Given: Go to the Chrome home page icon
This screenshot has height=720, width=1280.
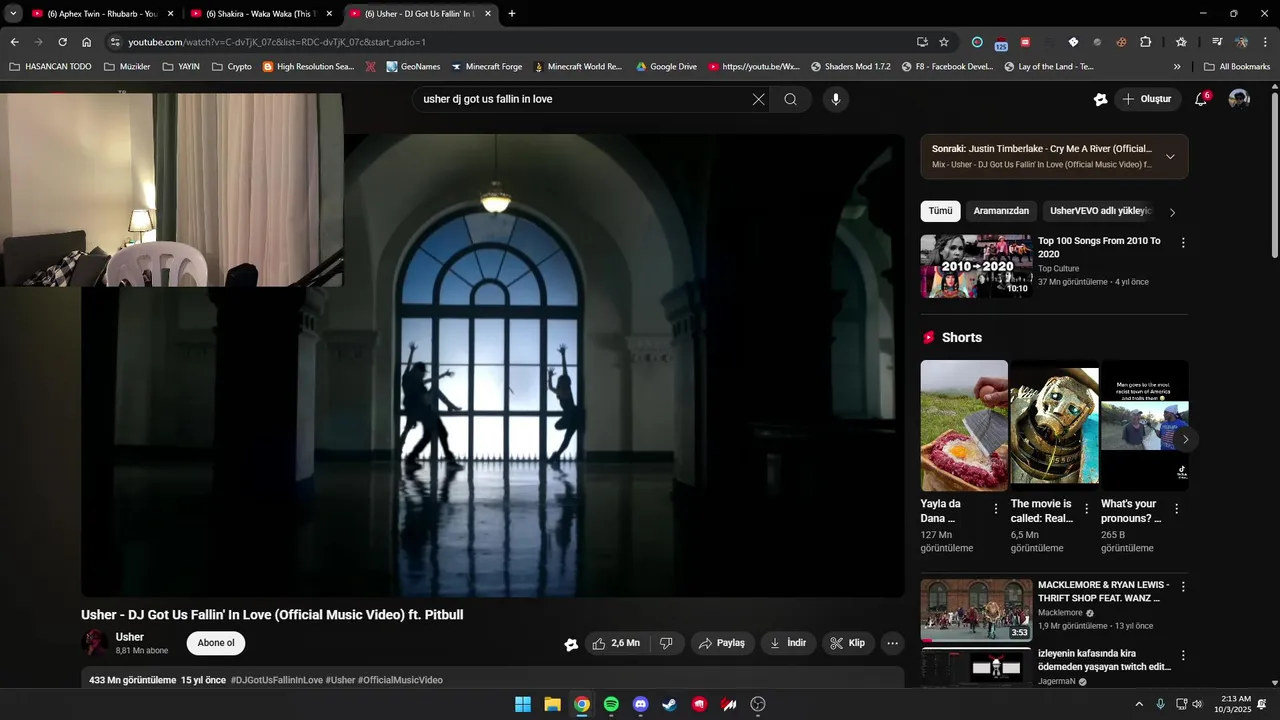Looking at the screenshot, I should (x=87, y=42).
